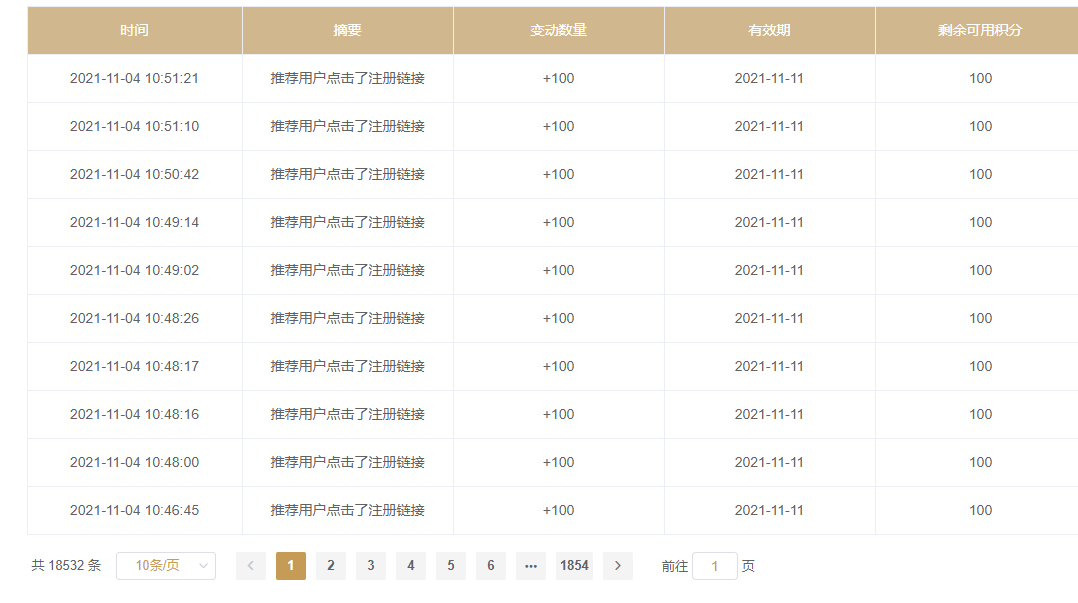
Task: Go to the previous page arrow
Action: point(251,566)
